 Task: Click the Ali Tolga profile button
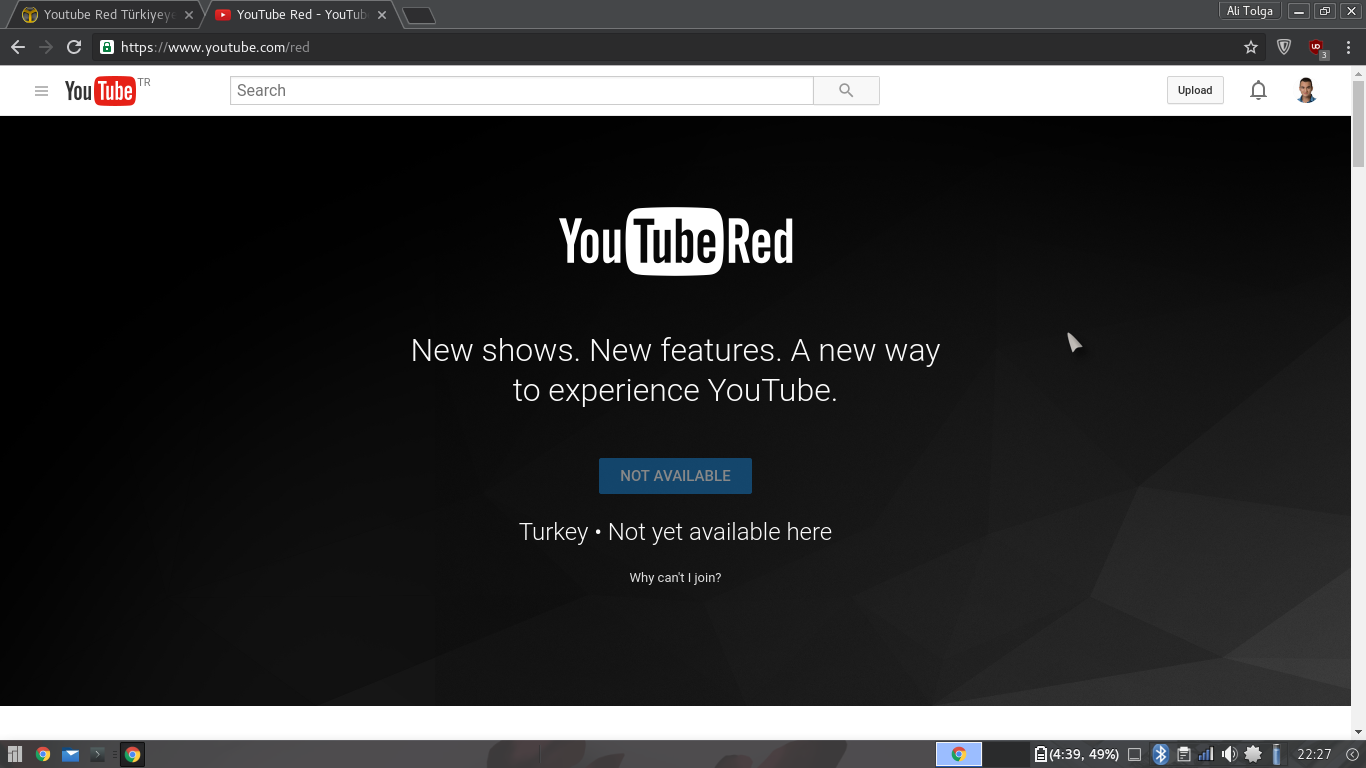click(1250, 11)
